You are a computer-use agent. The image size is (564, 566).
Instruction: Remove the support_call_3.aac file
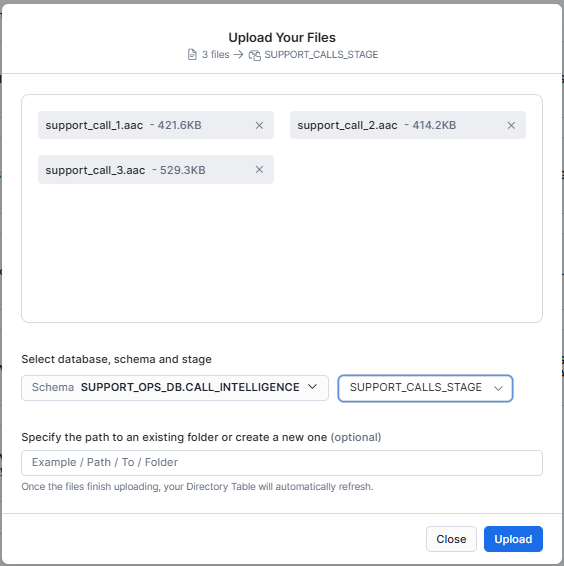click(x=259, y=170)
